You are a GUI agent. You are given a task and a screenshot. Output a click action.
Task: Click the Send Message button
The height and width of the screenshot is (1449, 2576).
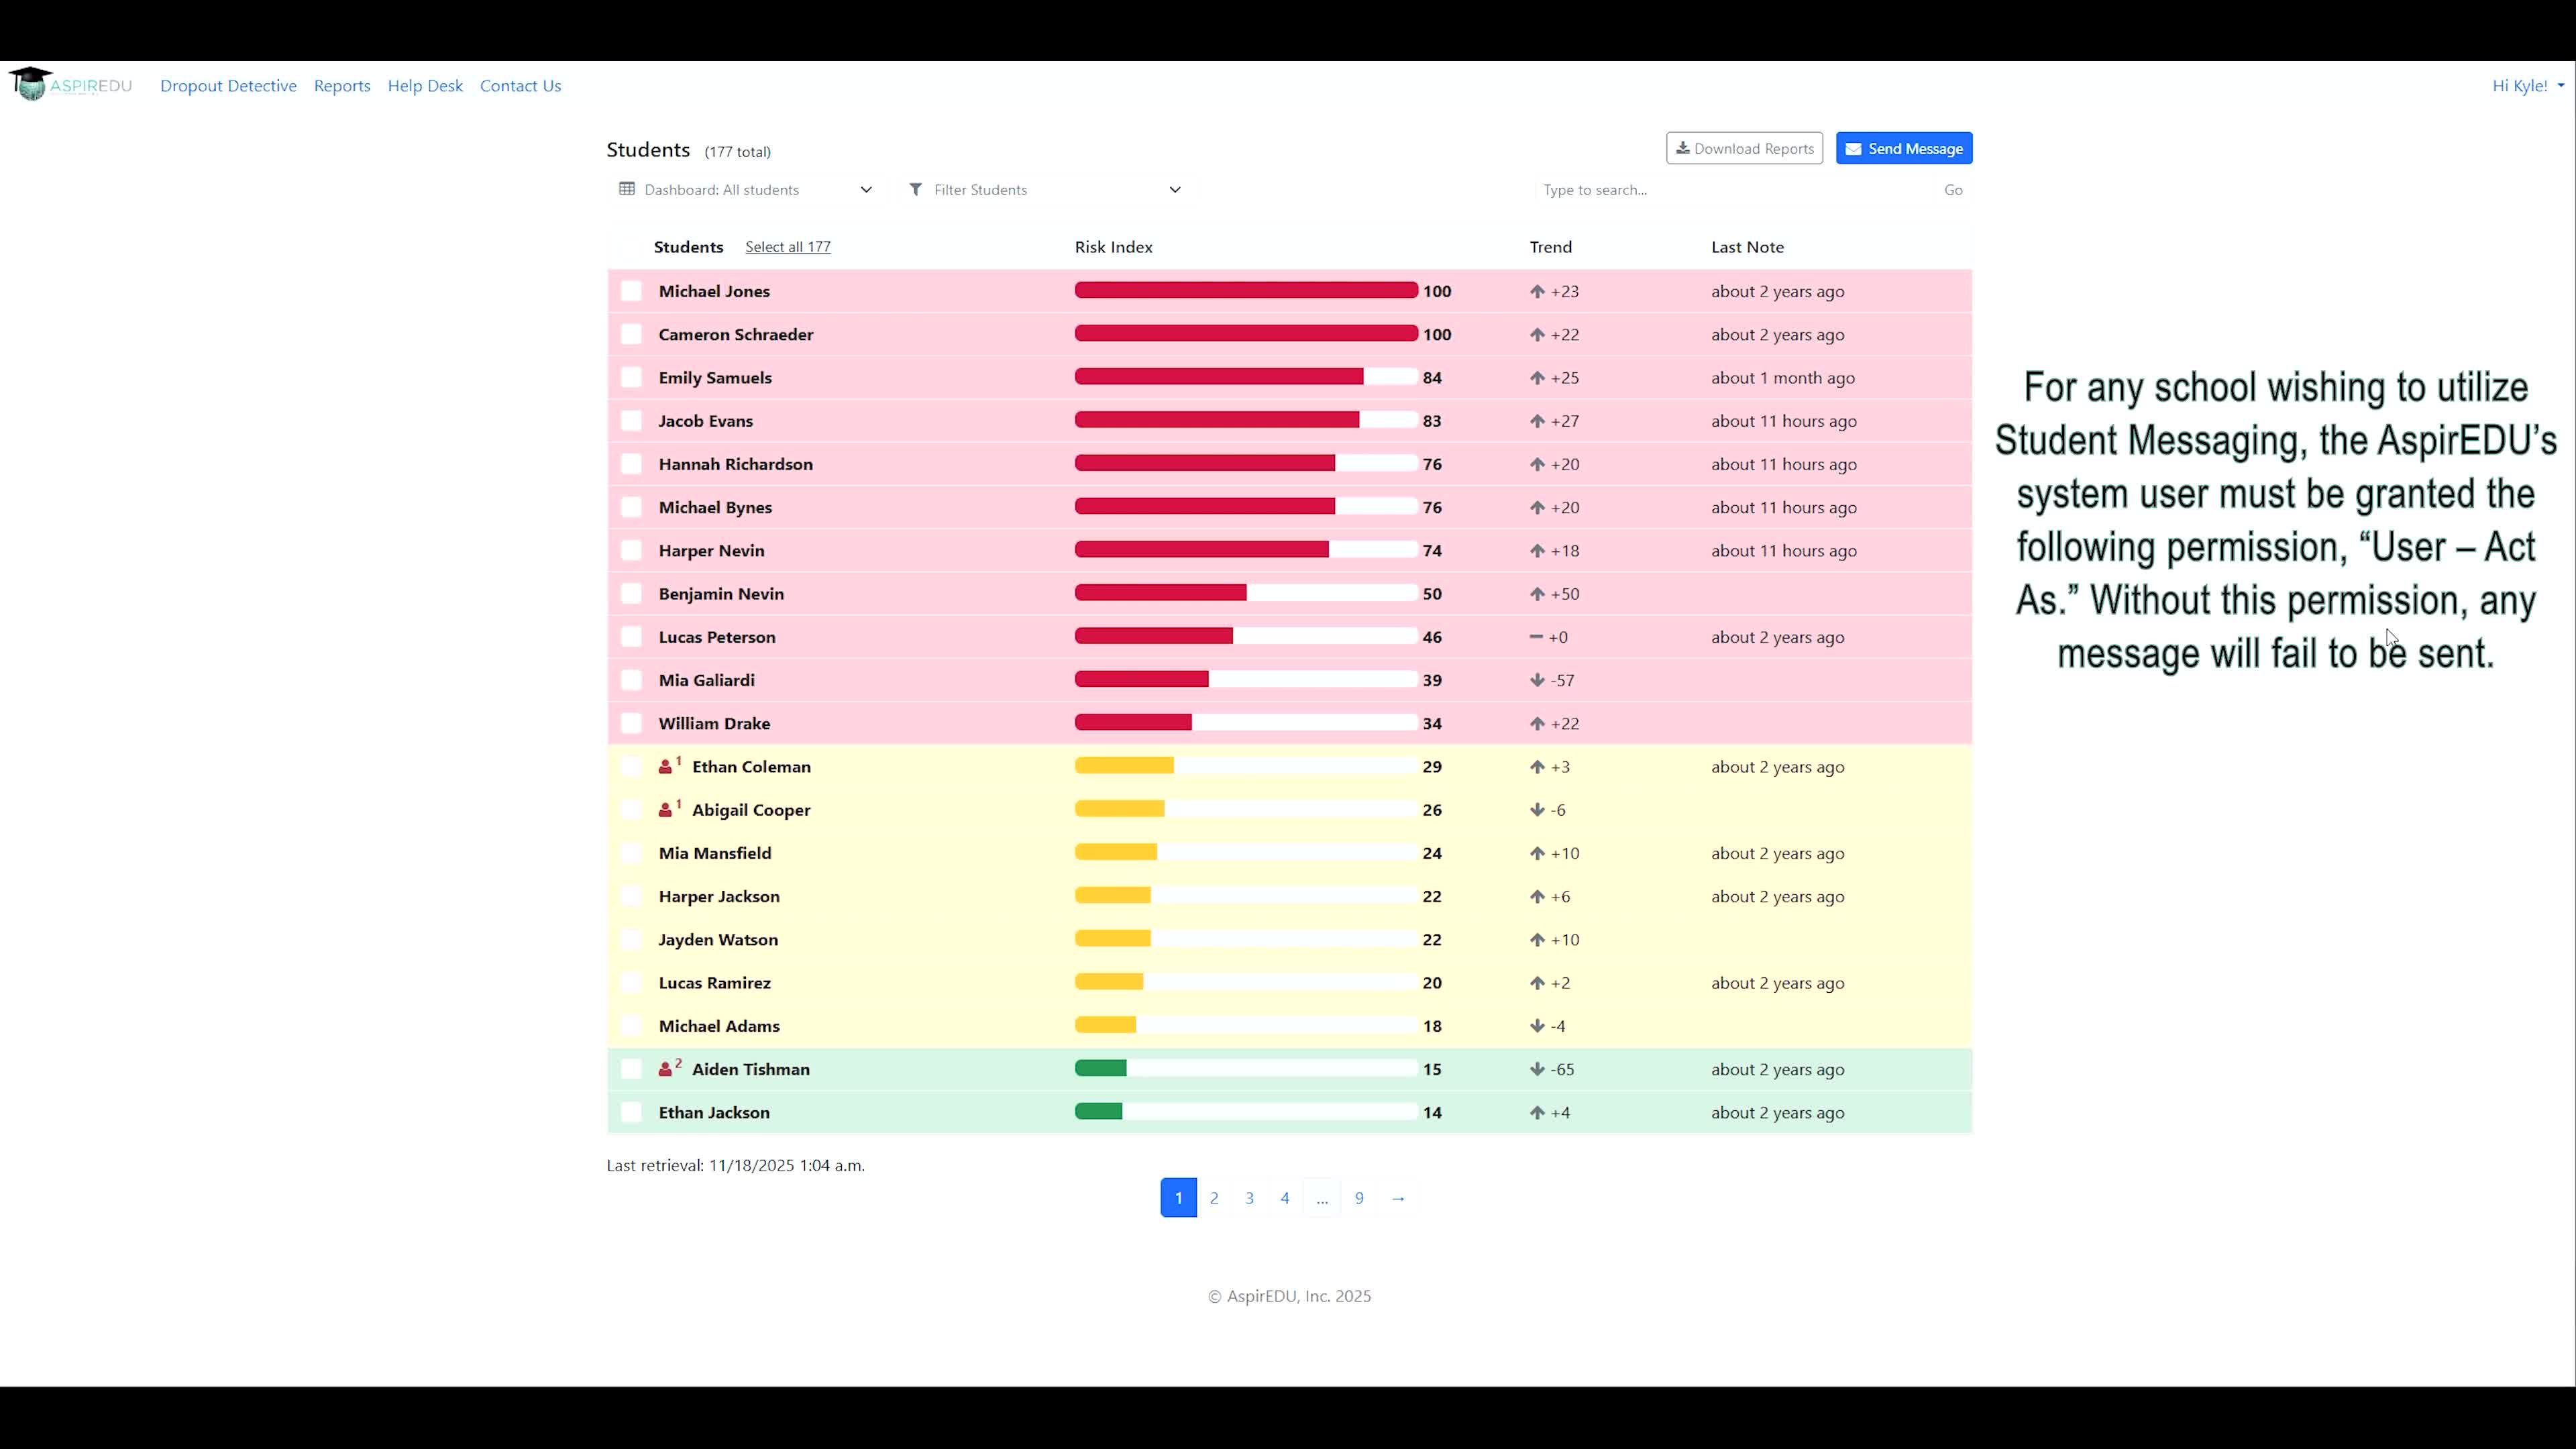click(x=1904, y=148)
